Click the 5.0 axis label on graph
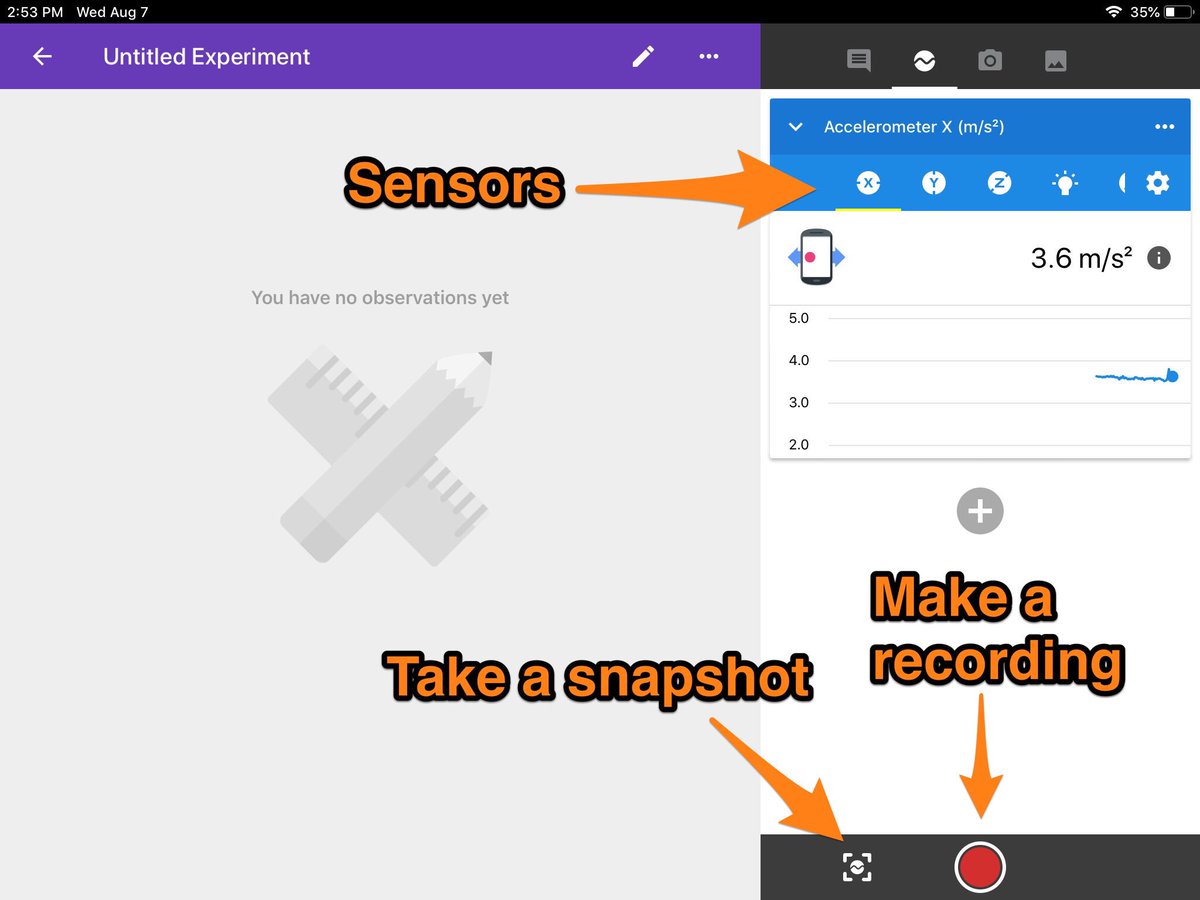1200x900 pixels. coord(799,319)
